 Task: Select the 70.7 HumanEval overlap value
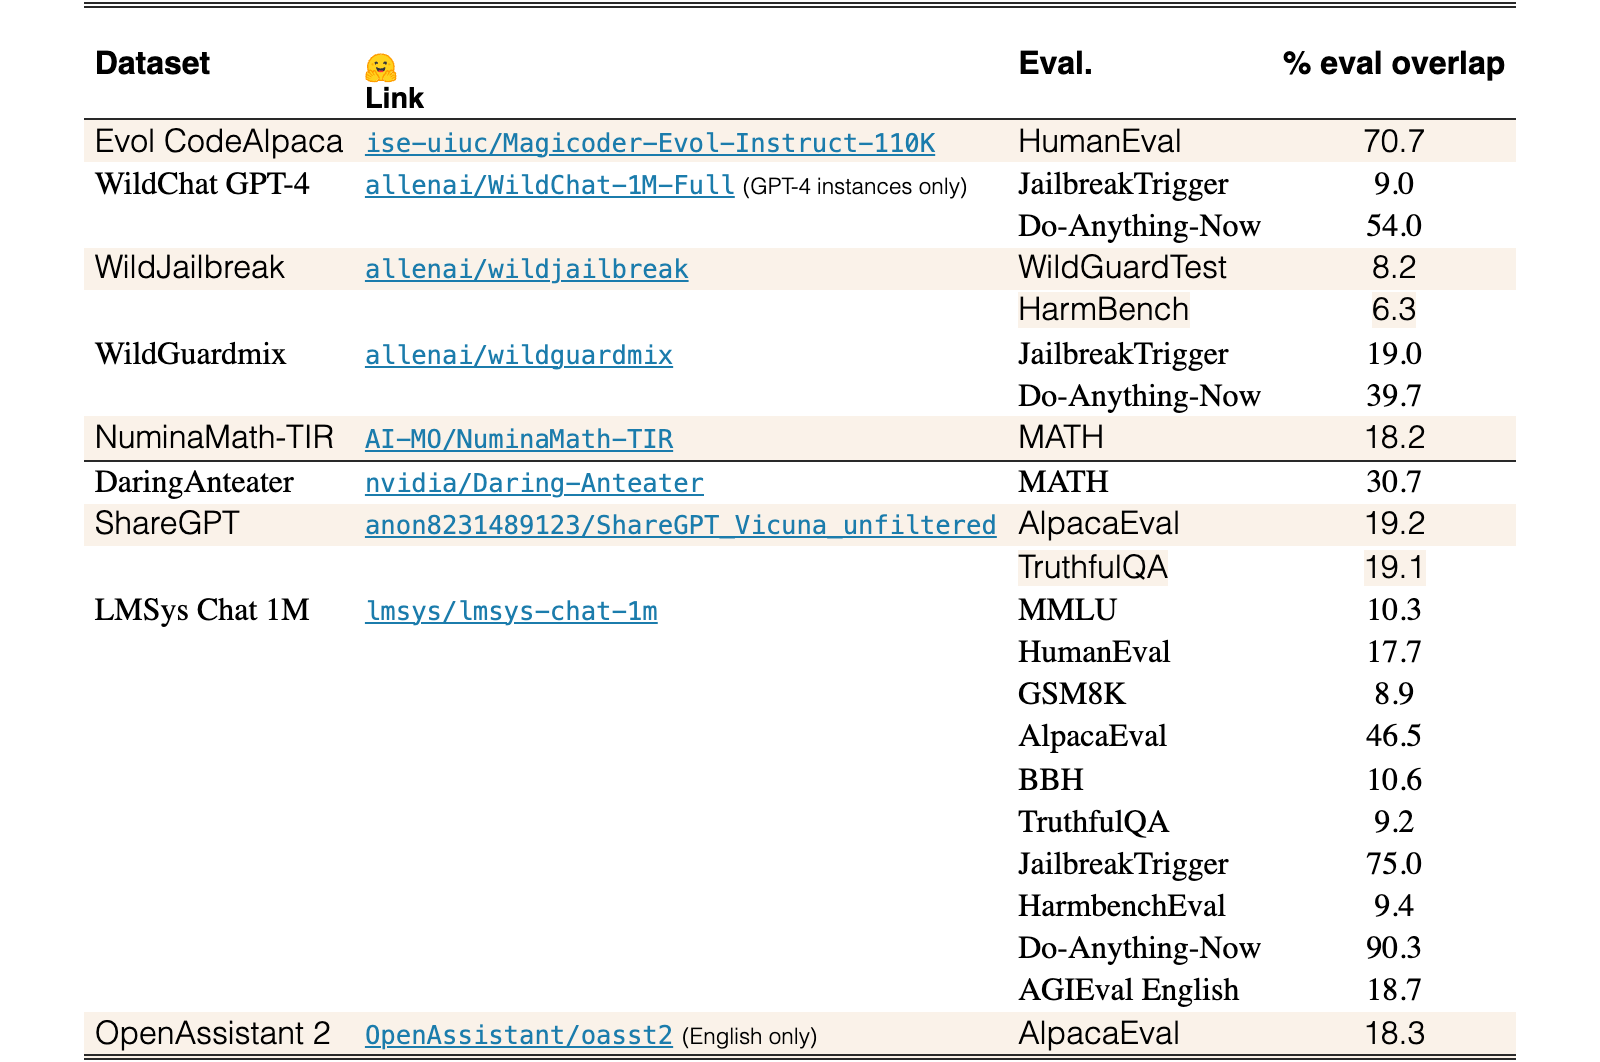click(1394, 141)
